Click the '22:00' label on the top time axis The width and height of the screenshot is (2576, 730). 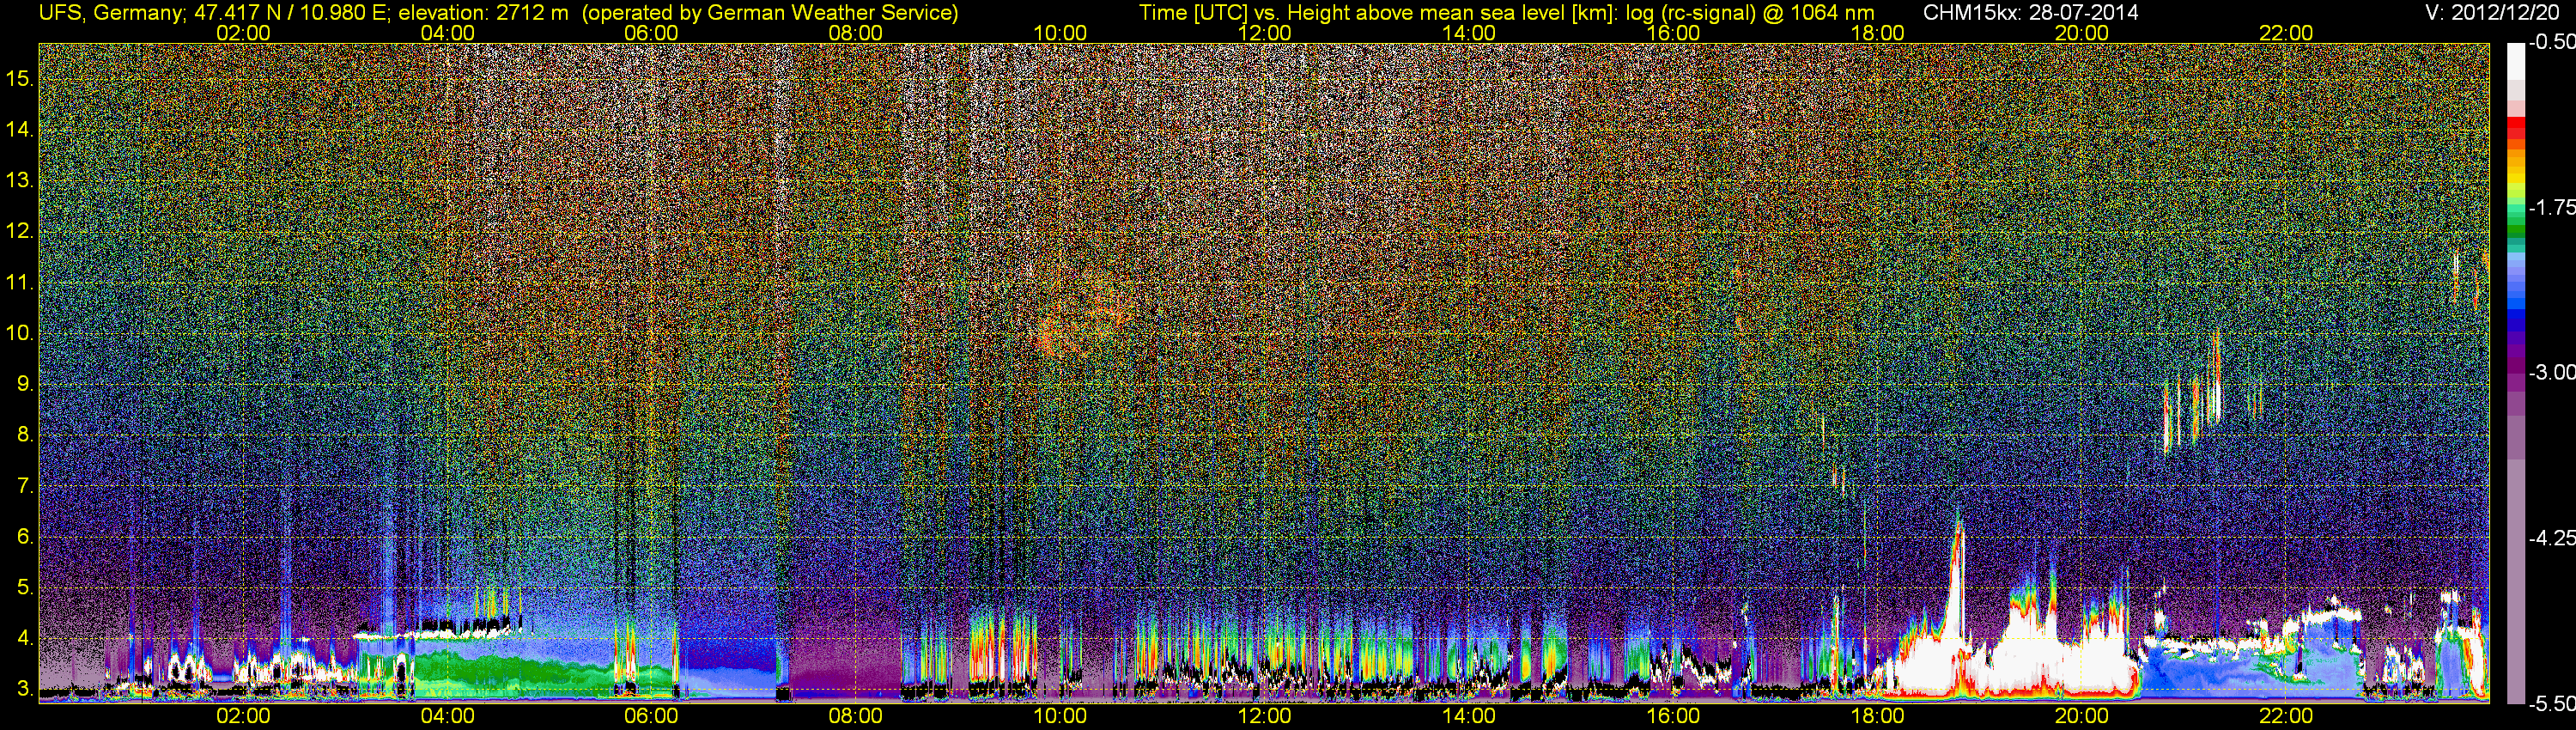point(2286,33)
